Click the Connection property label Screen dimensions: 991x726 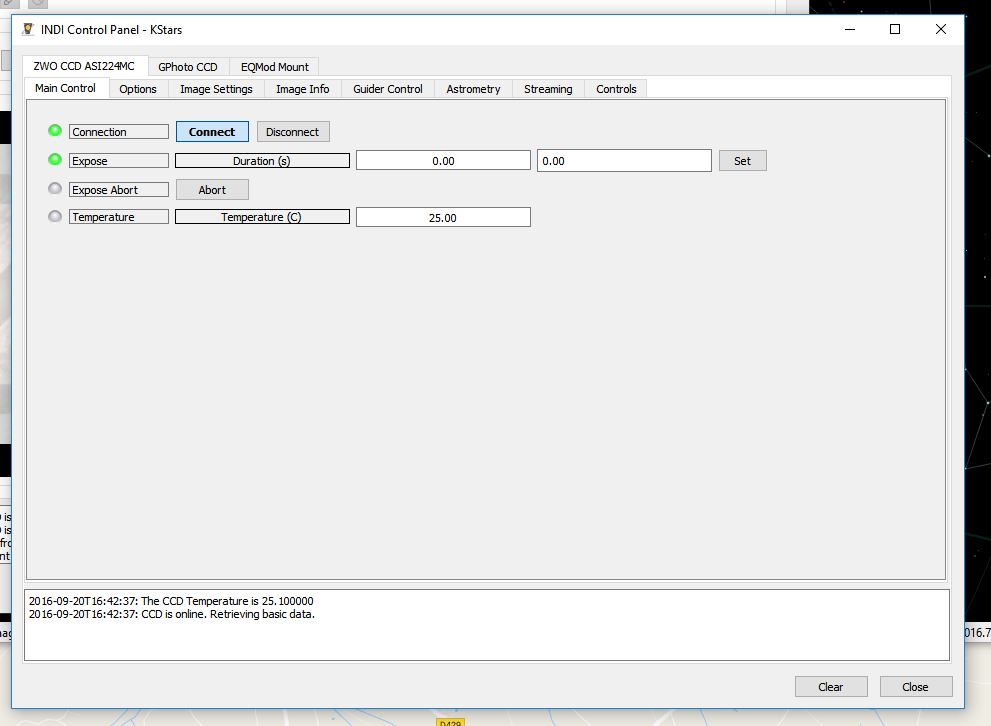point(119,131)
